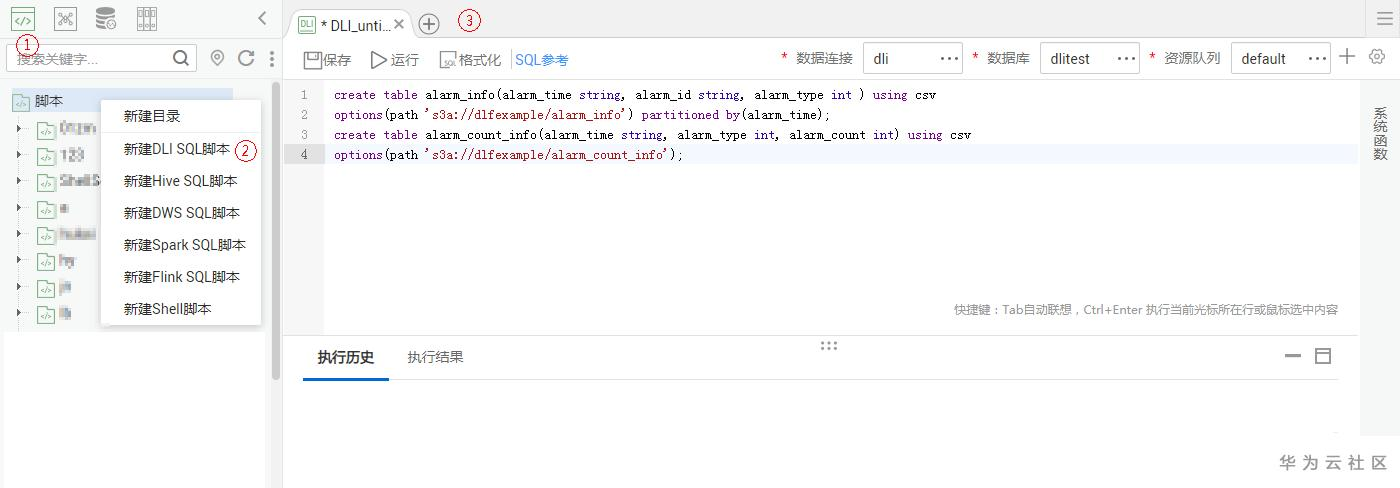Click the dotted drag handle above results
This screenshot has width=1400, height=488.
828,345
